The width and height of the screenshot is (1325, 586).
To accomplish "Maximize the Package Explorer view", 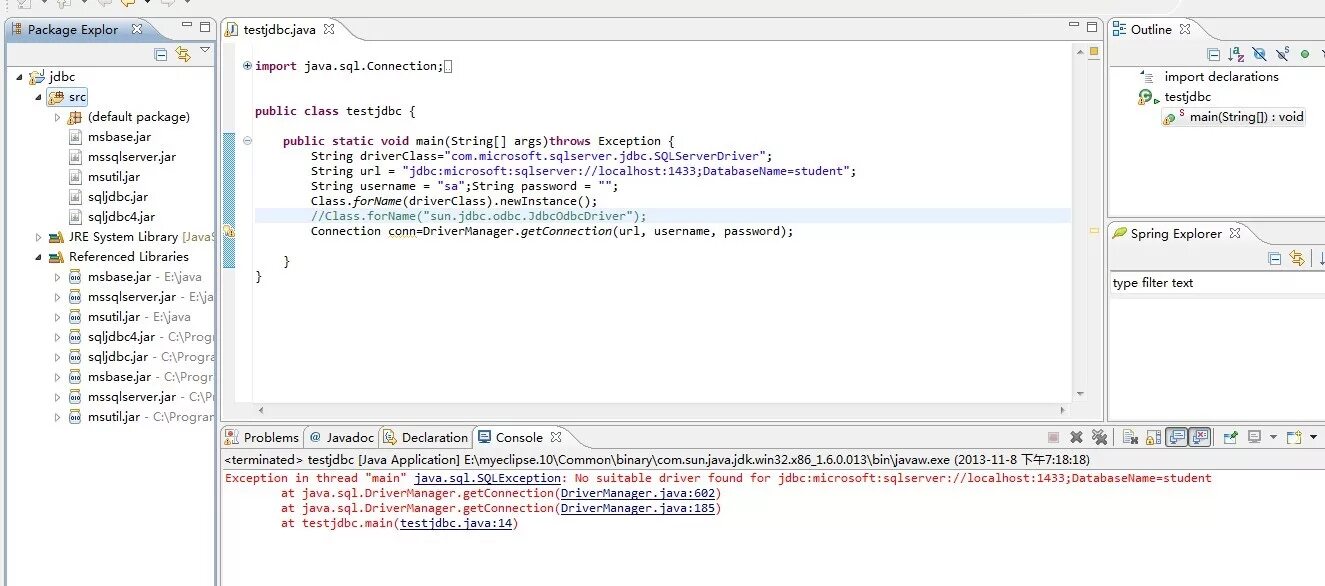I will 205,27.
